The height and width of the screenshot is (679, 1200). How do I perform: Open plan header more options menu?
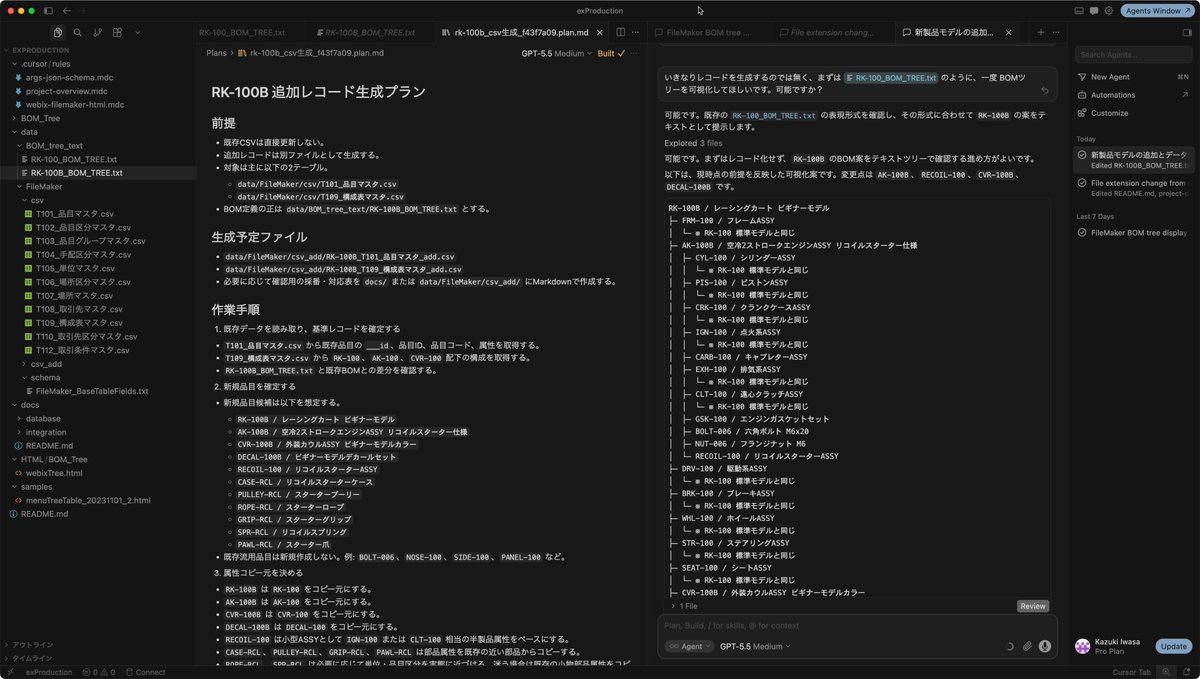pos(636,53)
